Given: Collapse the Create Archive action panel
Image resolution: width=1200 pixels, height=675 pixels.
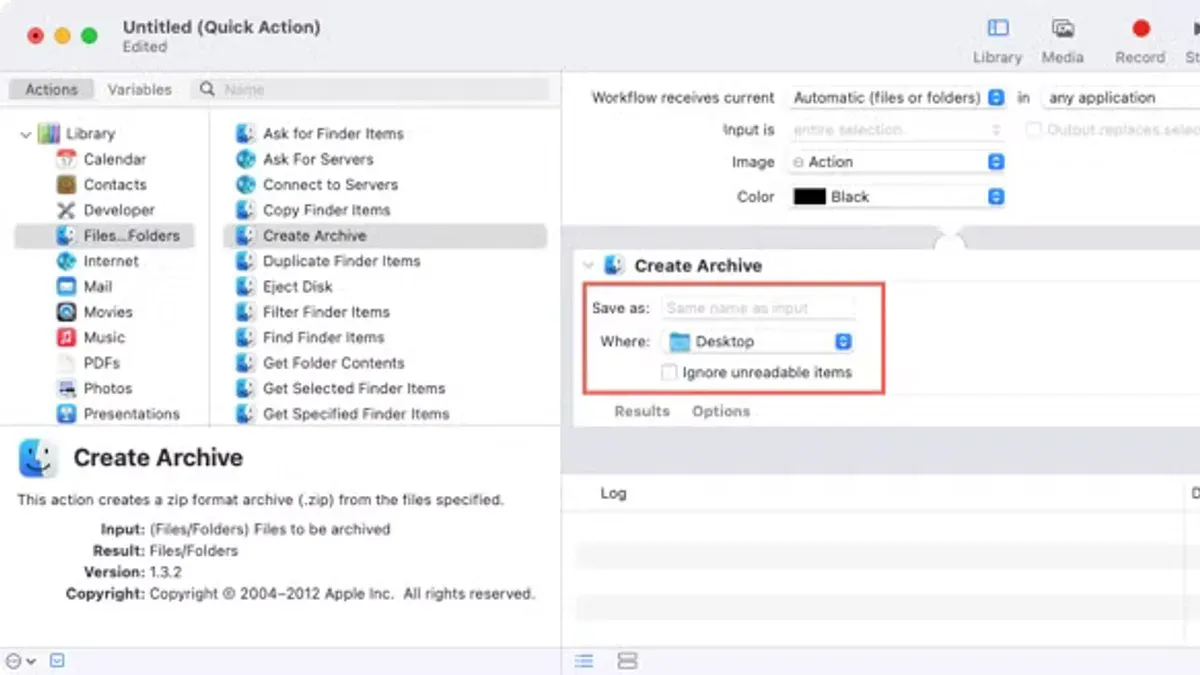Looking at the screenshot, I should point(587,266).
